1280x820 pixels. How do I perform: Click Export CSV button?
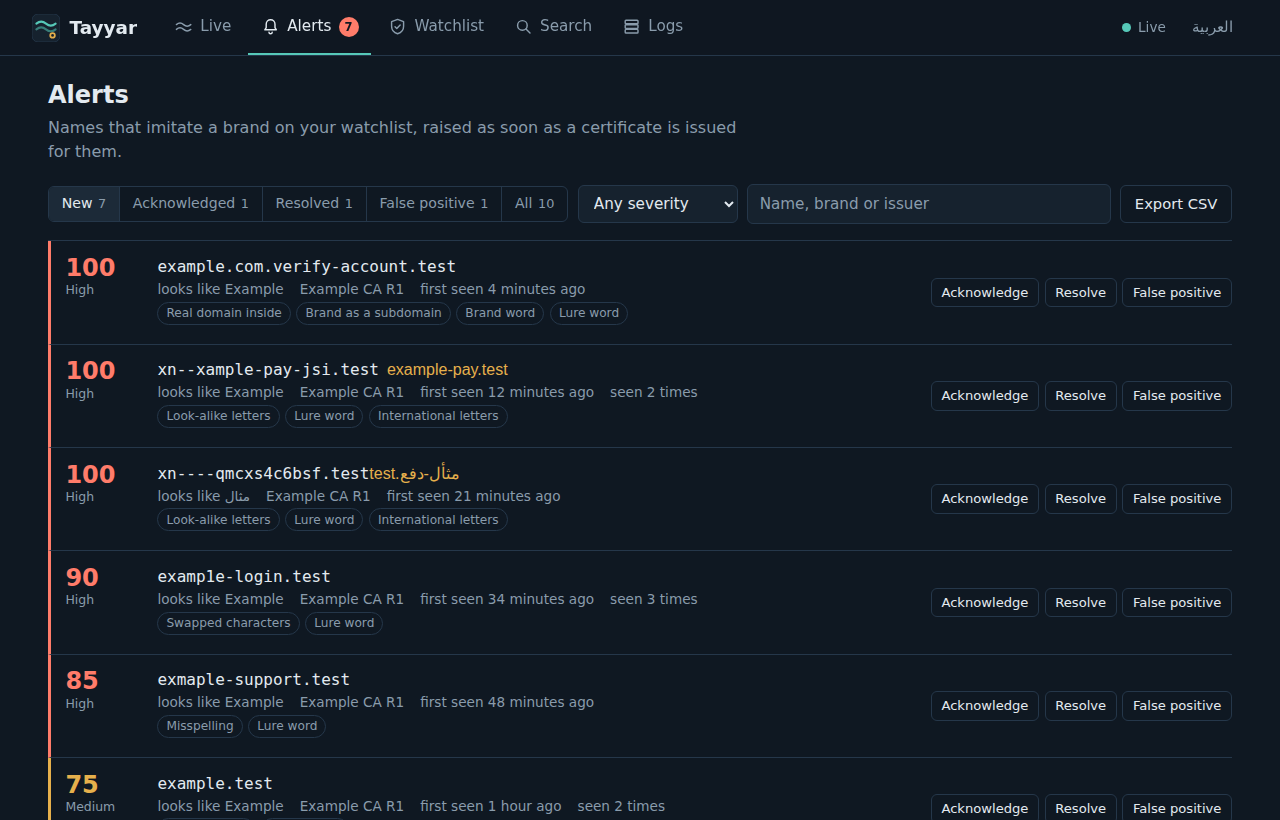pos(1176,204)
